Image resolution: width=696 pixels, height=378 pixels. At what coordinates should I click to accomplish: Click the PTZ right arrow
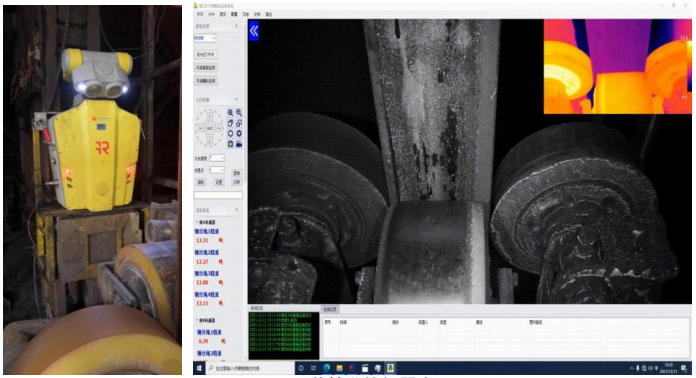(219, 128)
